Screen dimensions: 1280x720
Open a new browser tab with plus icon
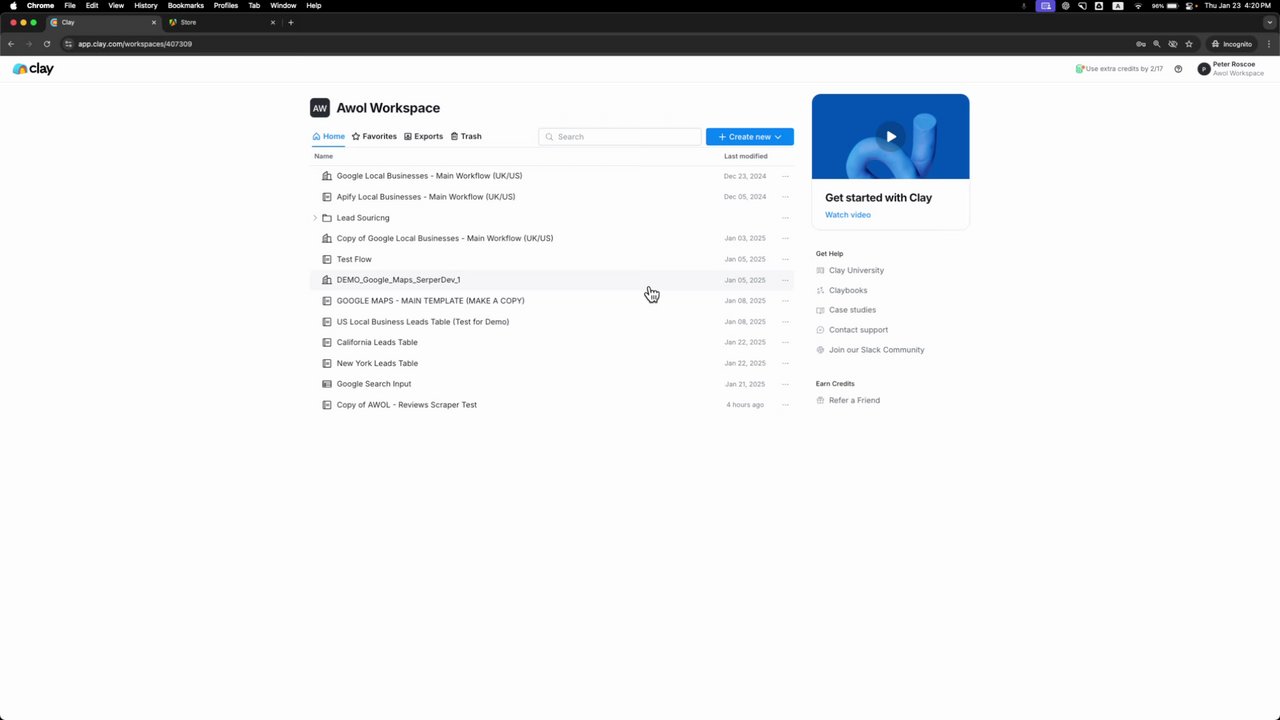(291, 22)
